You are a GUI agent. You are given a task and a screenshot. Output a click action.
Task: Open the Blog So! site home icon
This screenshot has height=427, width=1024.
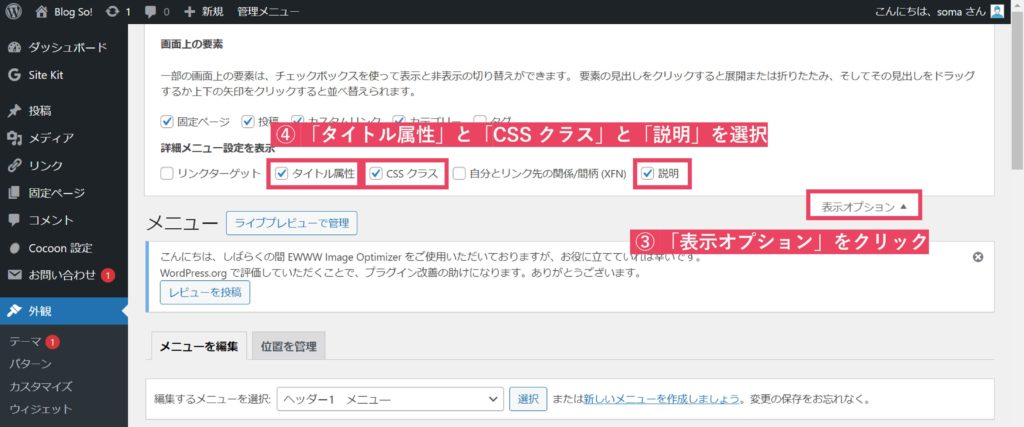pos(41,12)
